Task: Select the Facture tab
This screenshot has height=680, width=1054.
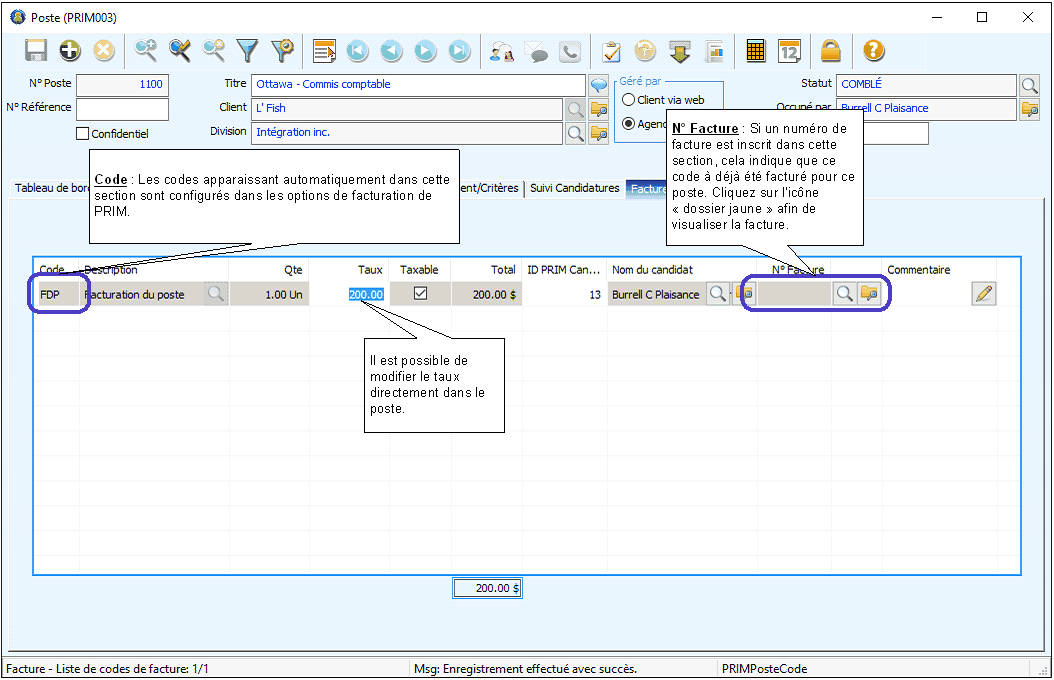Action: click(647, 188)
